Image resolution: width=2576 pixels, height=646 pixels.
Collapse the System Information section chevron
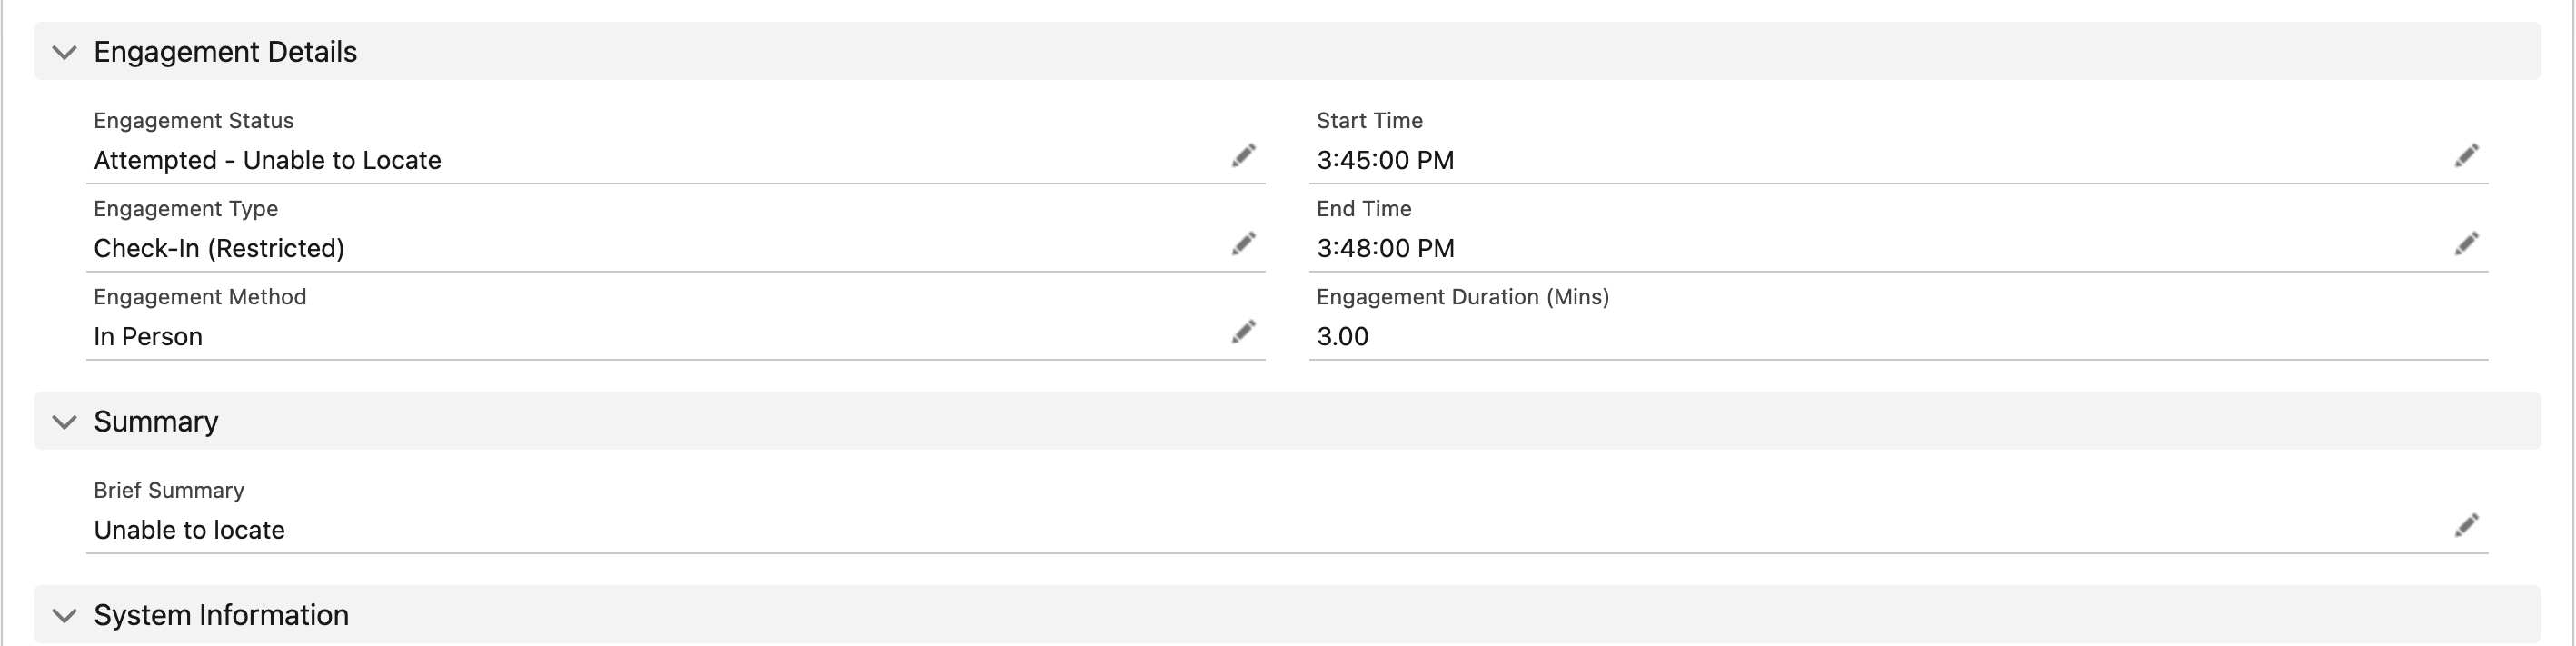[x=64, y=615]
